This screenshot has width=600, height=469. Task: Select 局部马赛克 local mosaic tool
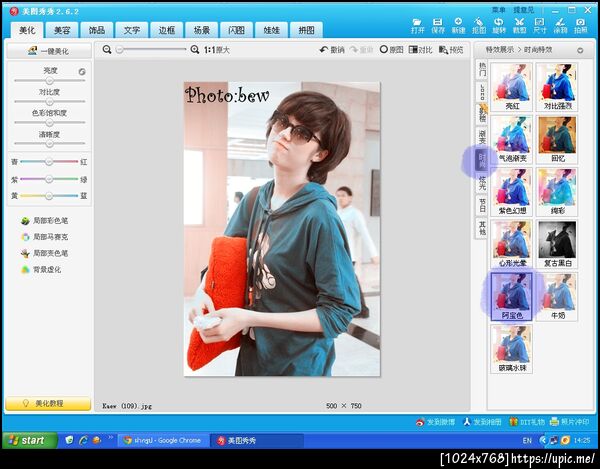pyautogui.click(x=45, y=237)
